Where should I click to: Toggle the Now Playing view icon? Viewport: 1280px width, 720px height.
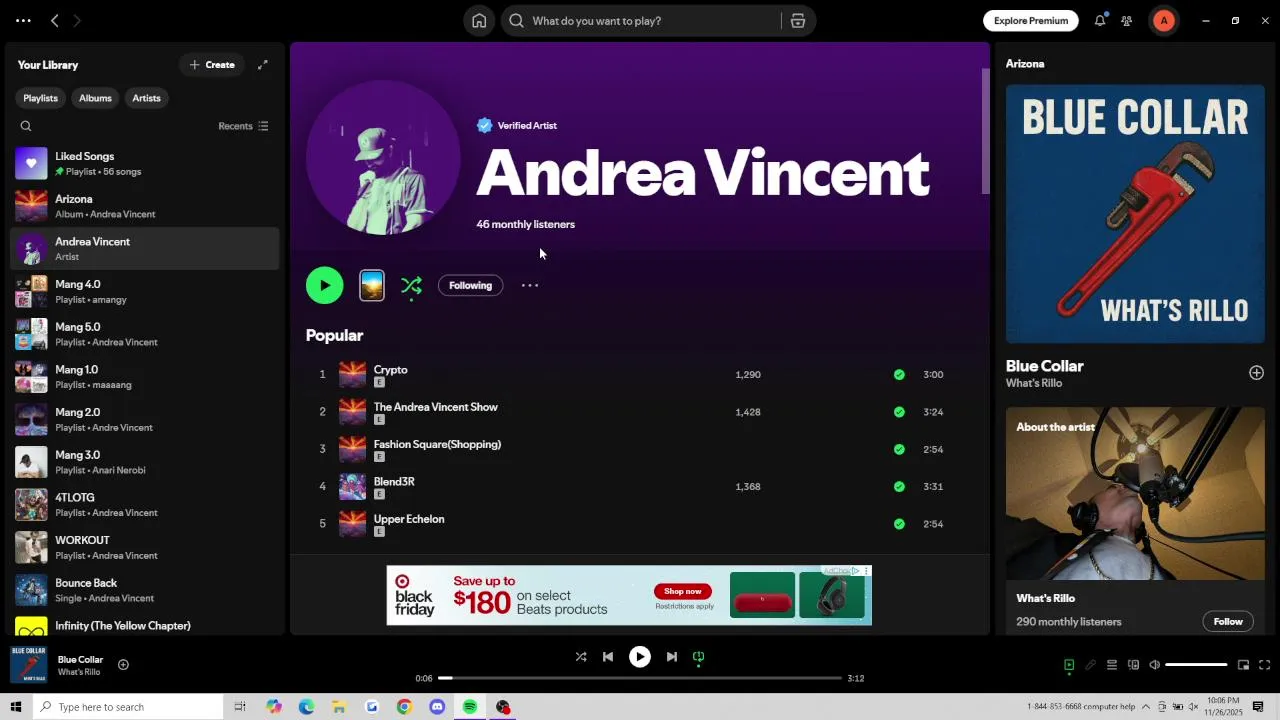pyautogui.click(x=1069, y=665)
